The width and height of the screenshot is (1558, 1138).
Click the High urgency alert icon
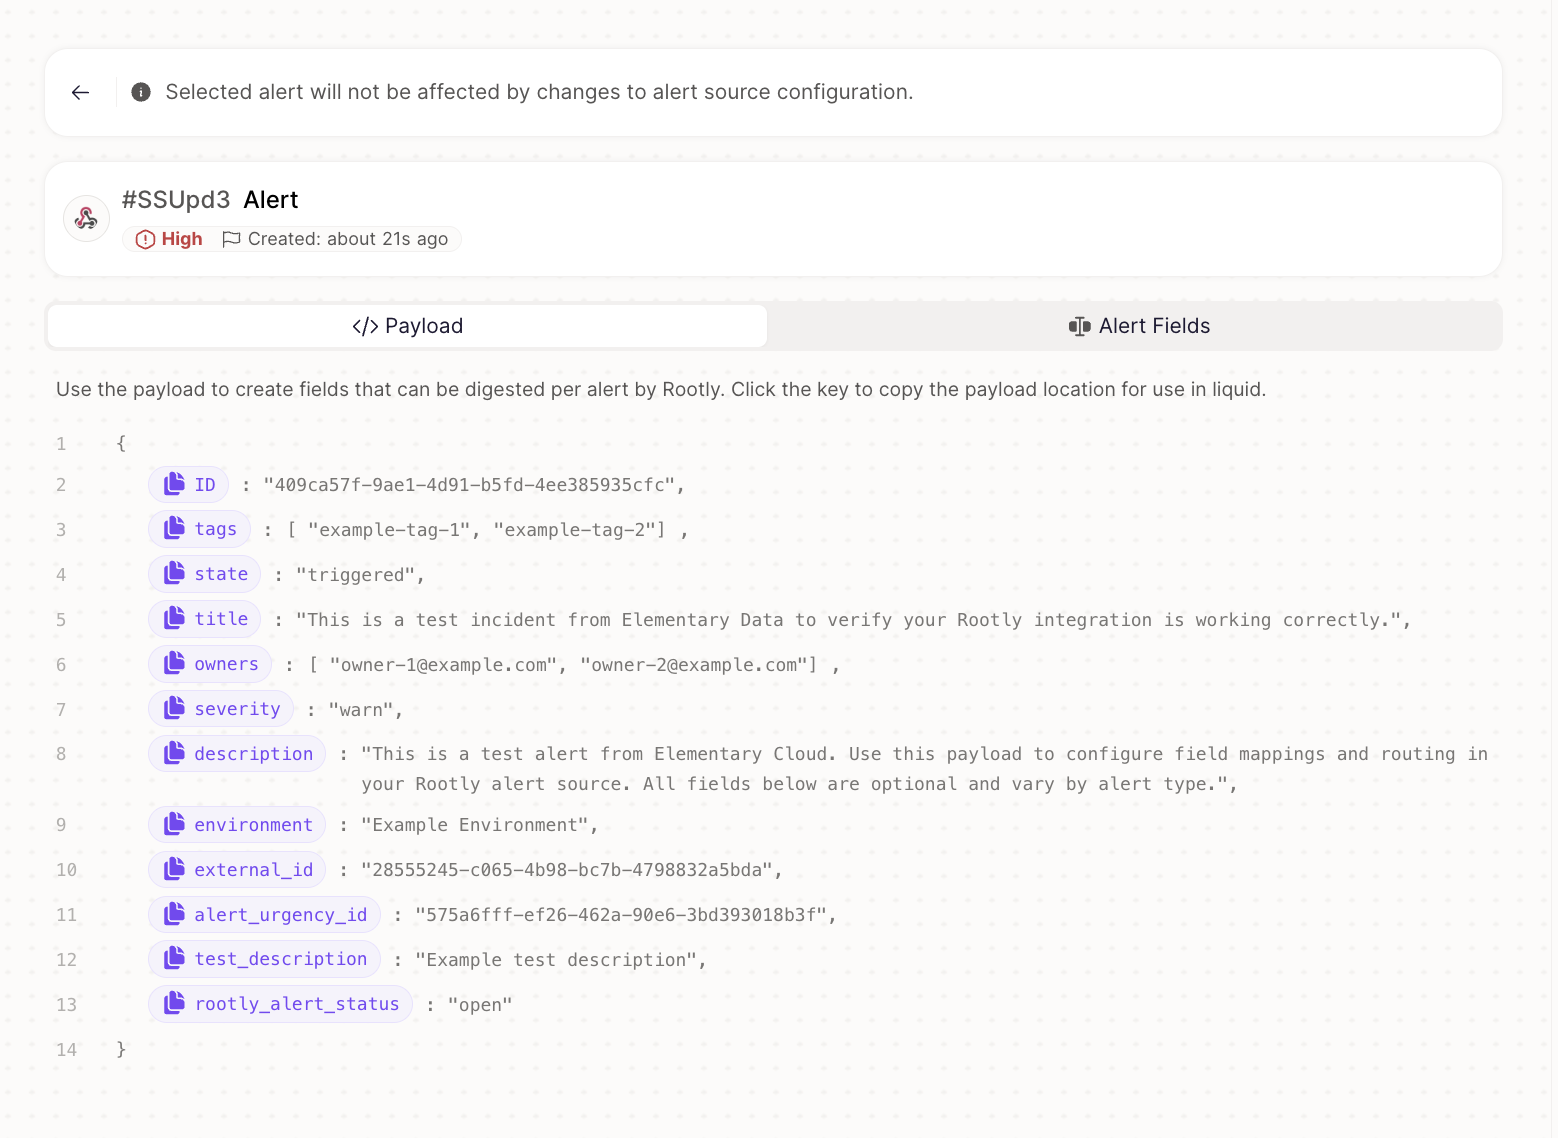point(145,239)
